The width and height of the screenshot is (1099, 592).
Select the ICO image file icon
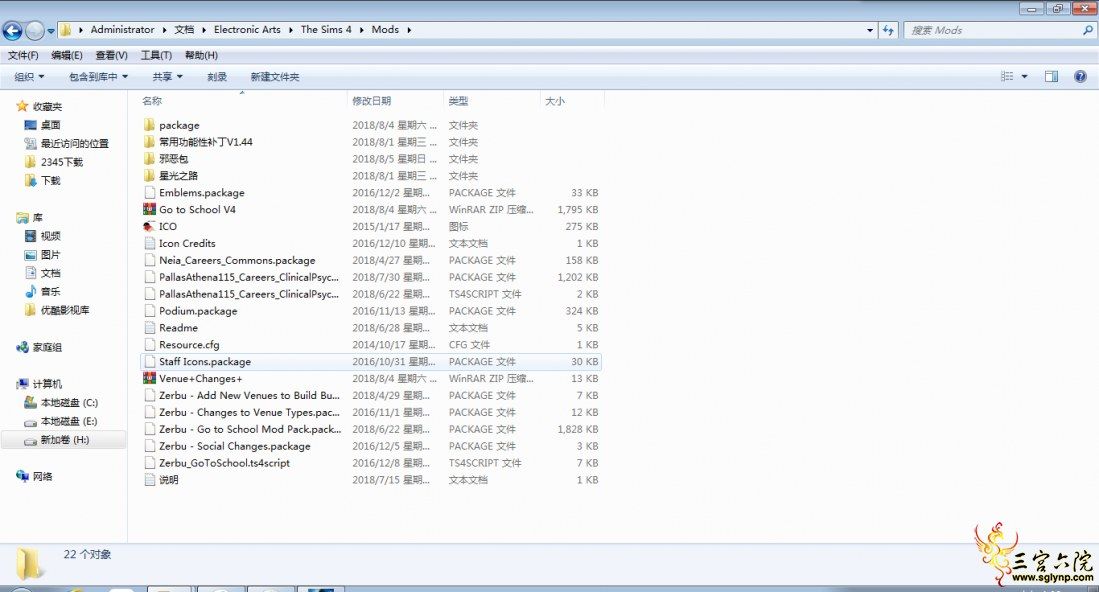(x=149, y=226)
